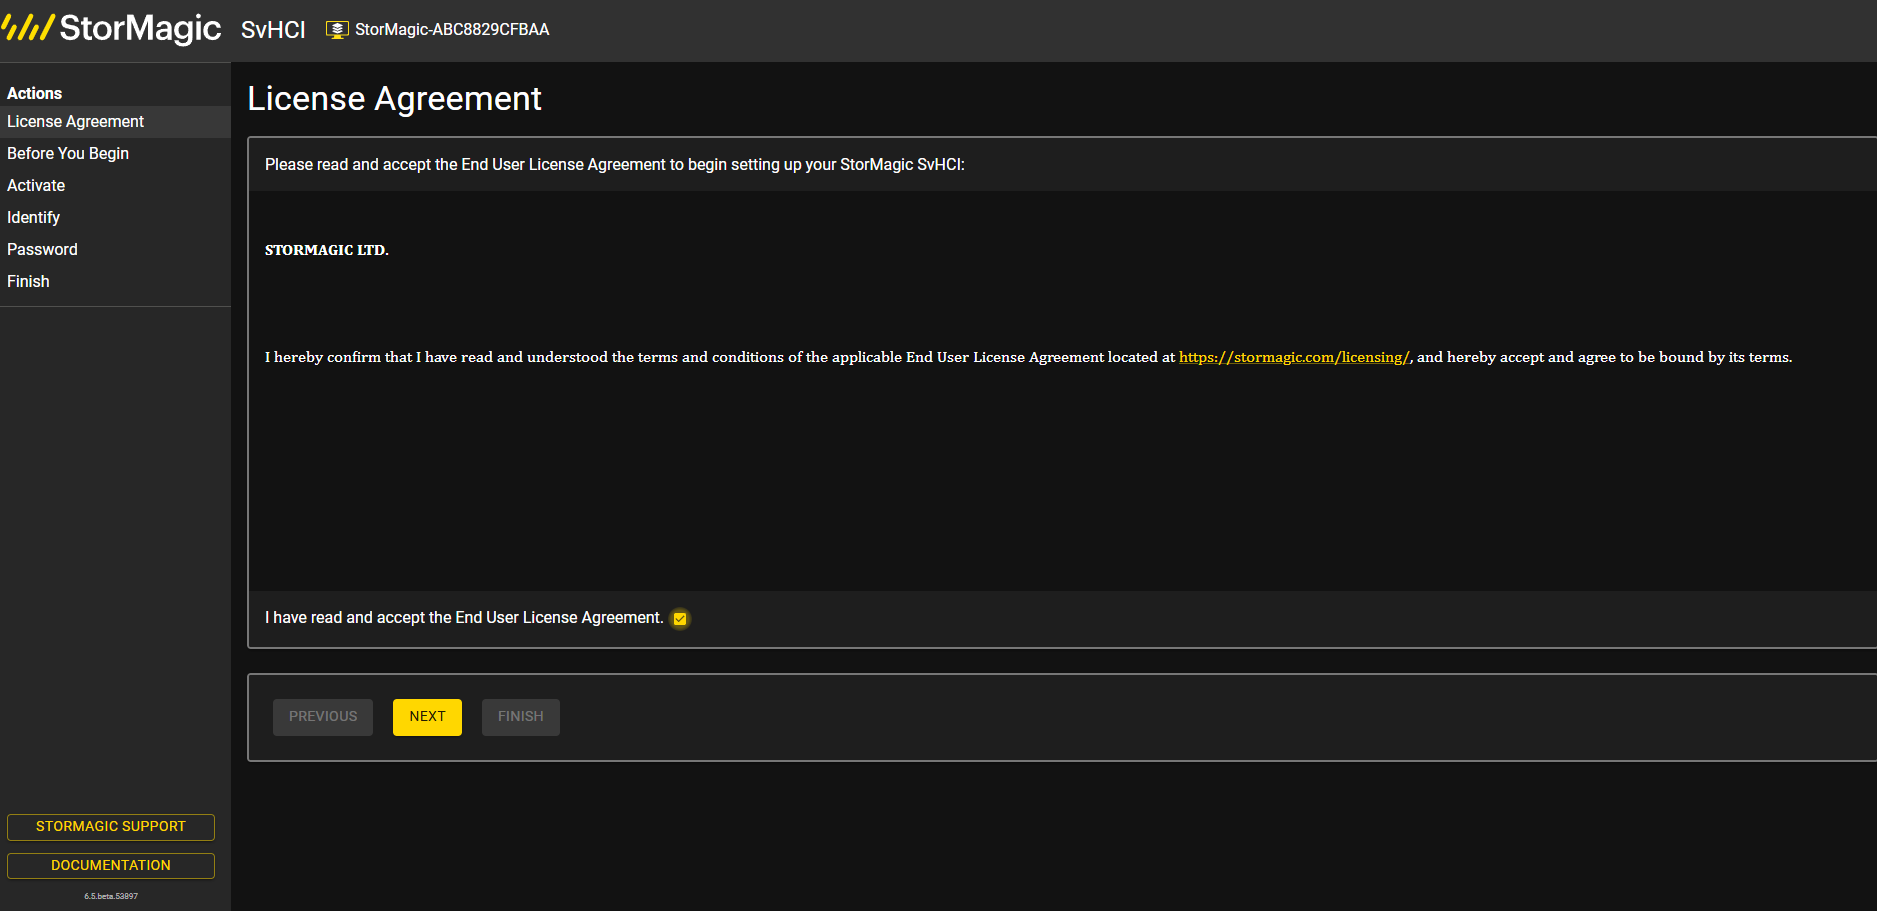Click the NEXT button
Screen dimensions: 1877x911
tap(427, 717)
